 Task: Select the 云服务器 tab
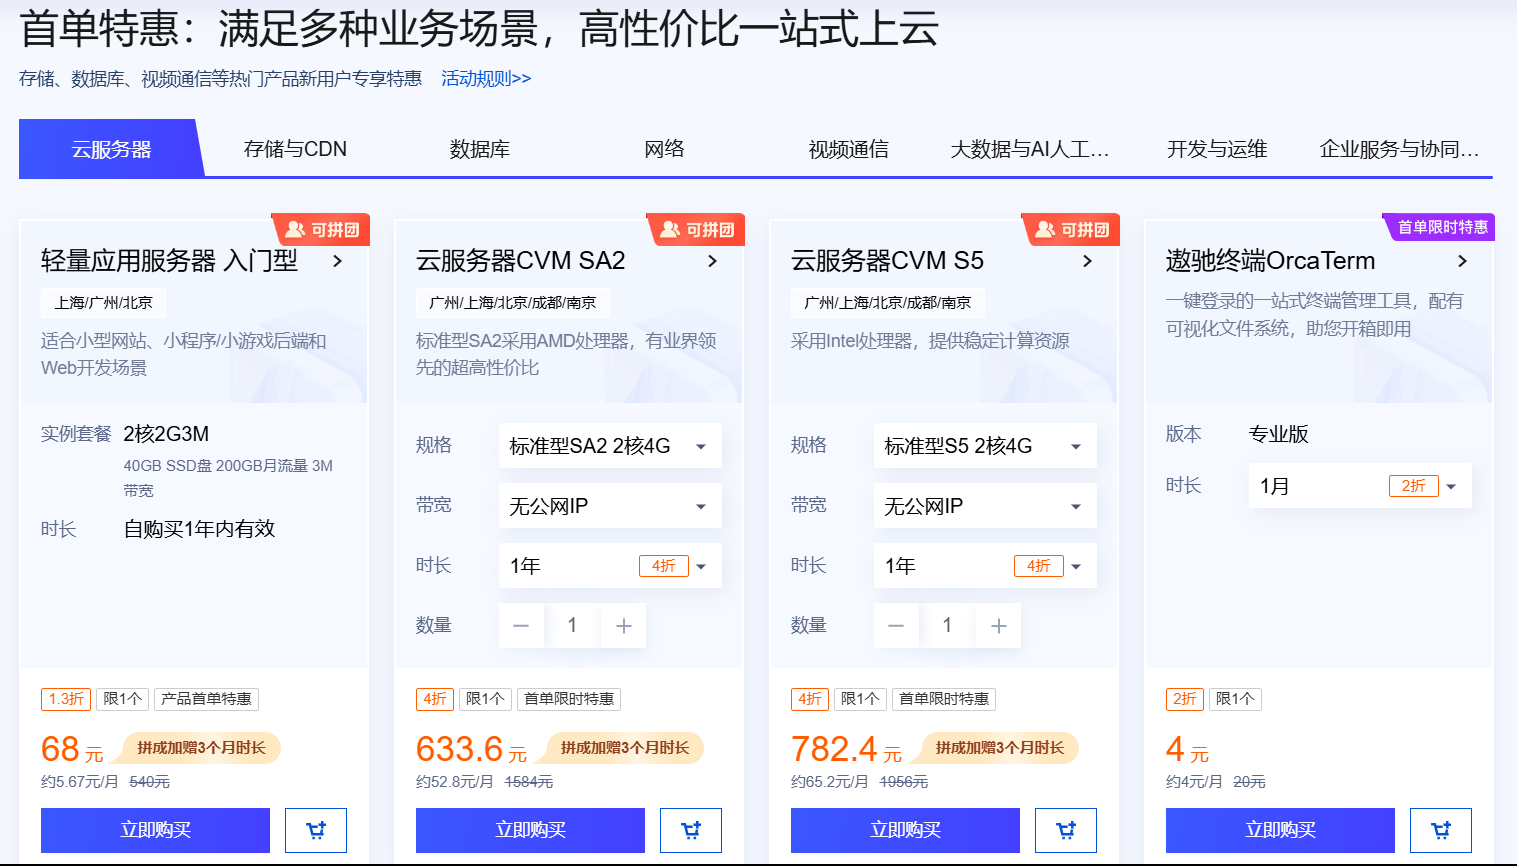pyautogui.click(x=111, y=149)
